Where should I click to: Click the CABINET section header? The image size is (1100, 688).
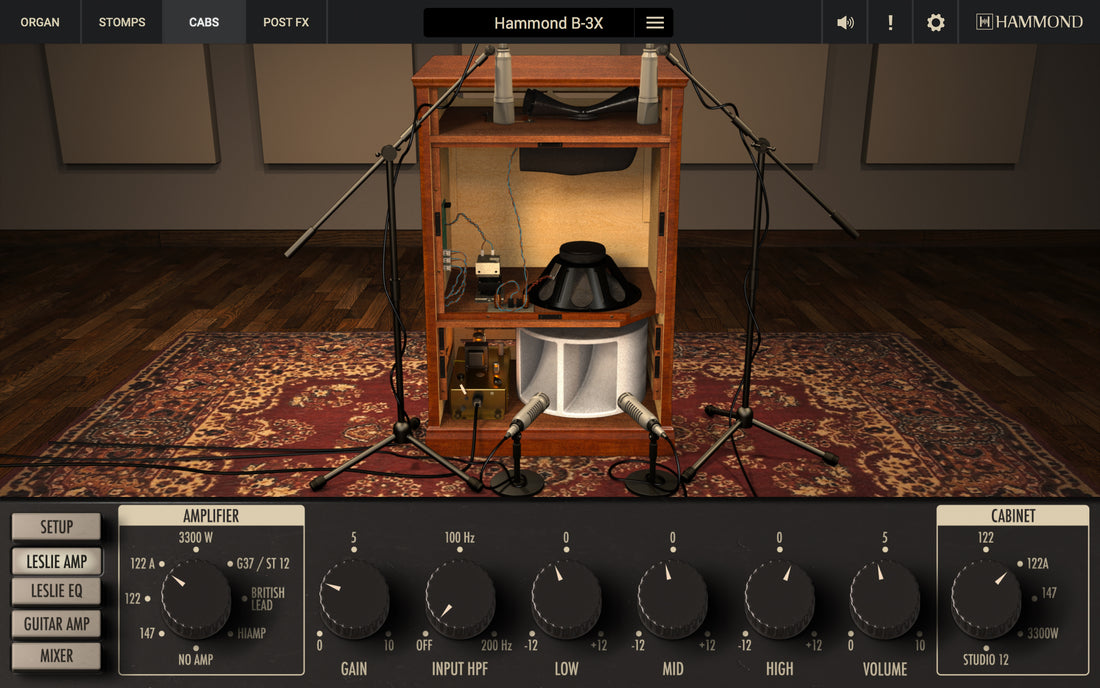[x=1012, y=515]
